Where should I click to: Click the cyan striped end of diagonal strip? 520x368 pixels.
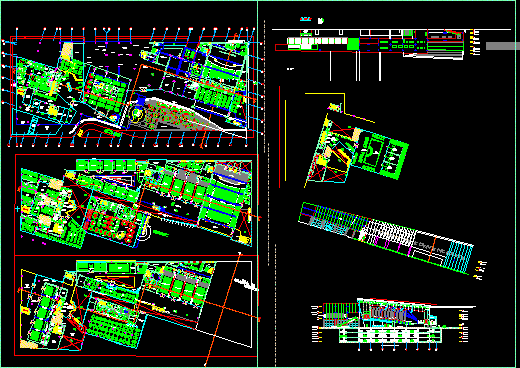(x=459, y=258)
